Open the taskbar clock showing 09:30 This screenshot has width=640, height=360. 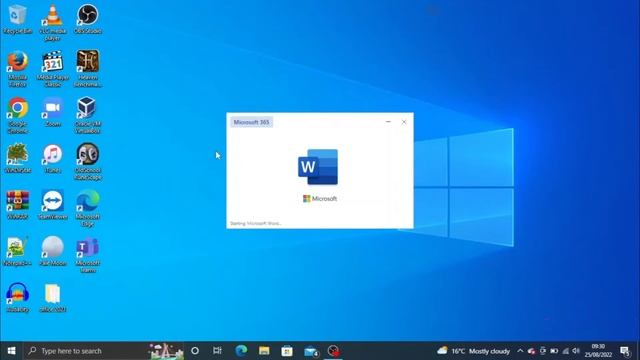click(598, 351)
